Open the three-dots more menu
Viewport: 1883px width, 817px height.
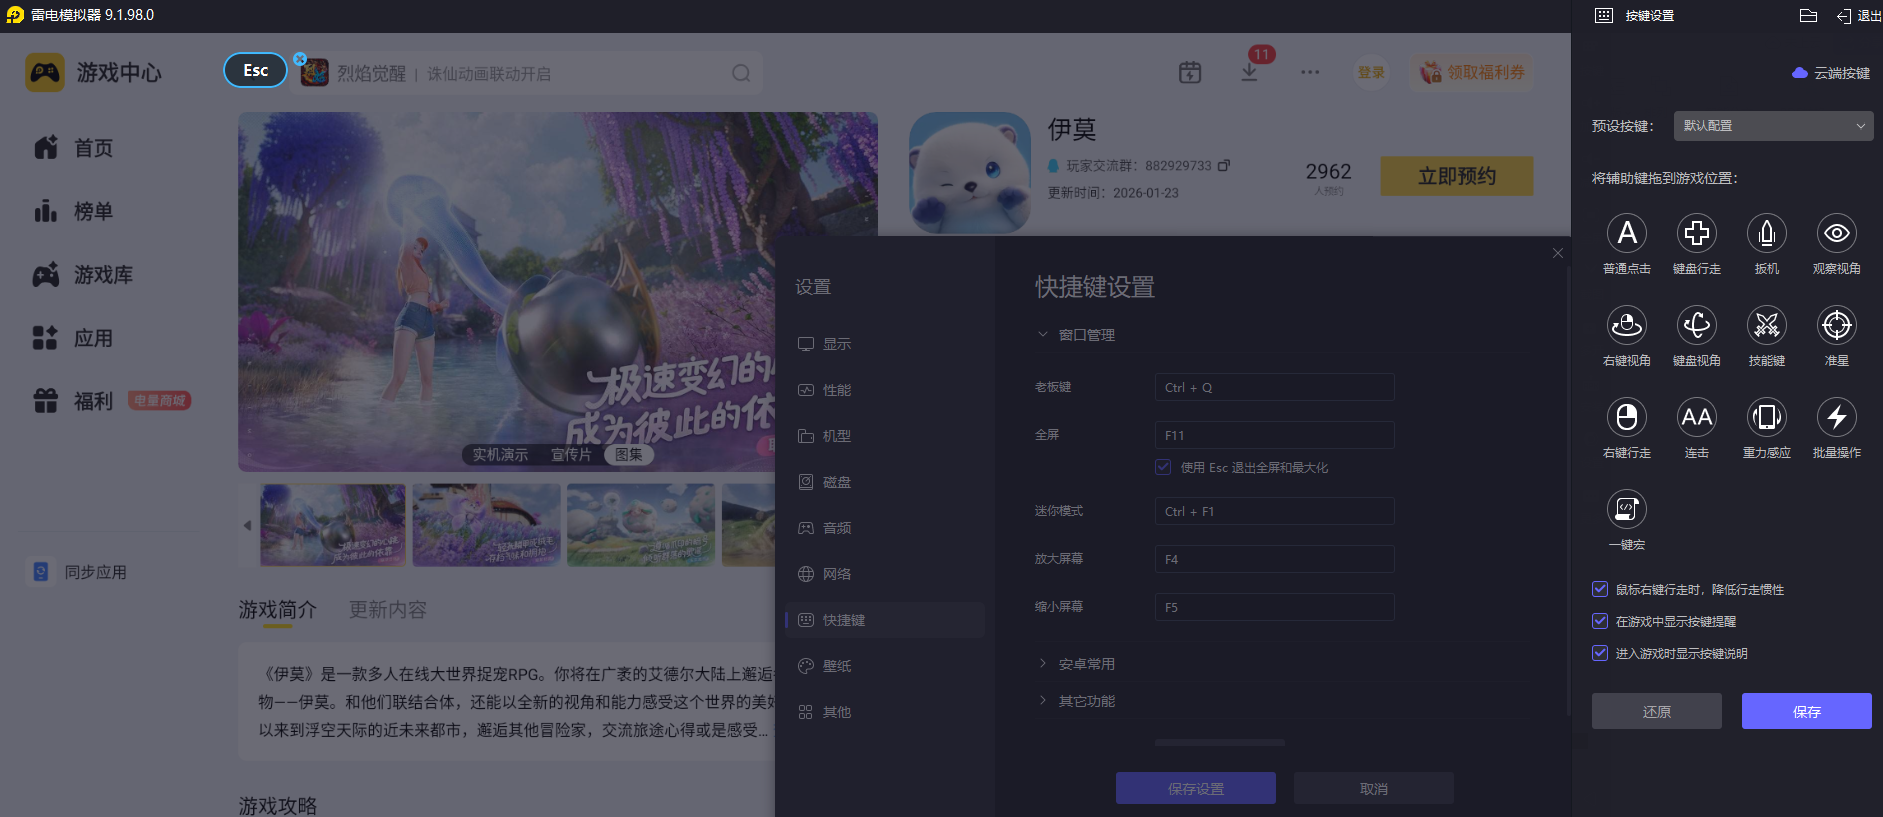click(x=1310, y=72)
